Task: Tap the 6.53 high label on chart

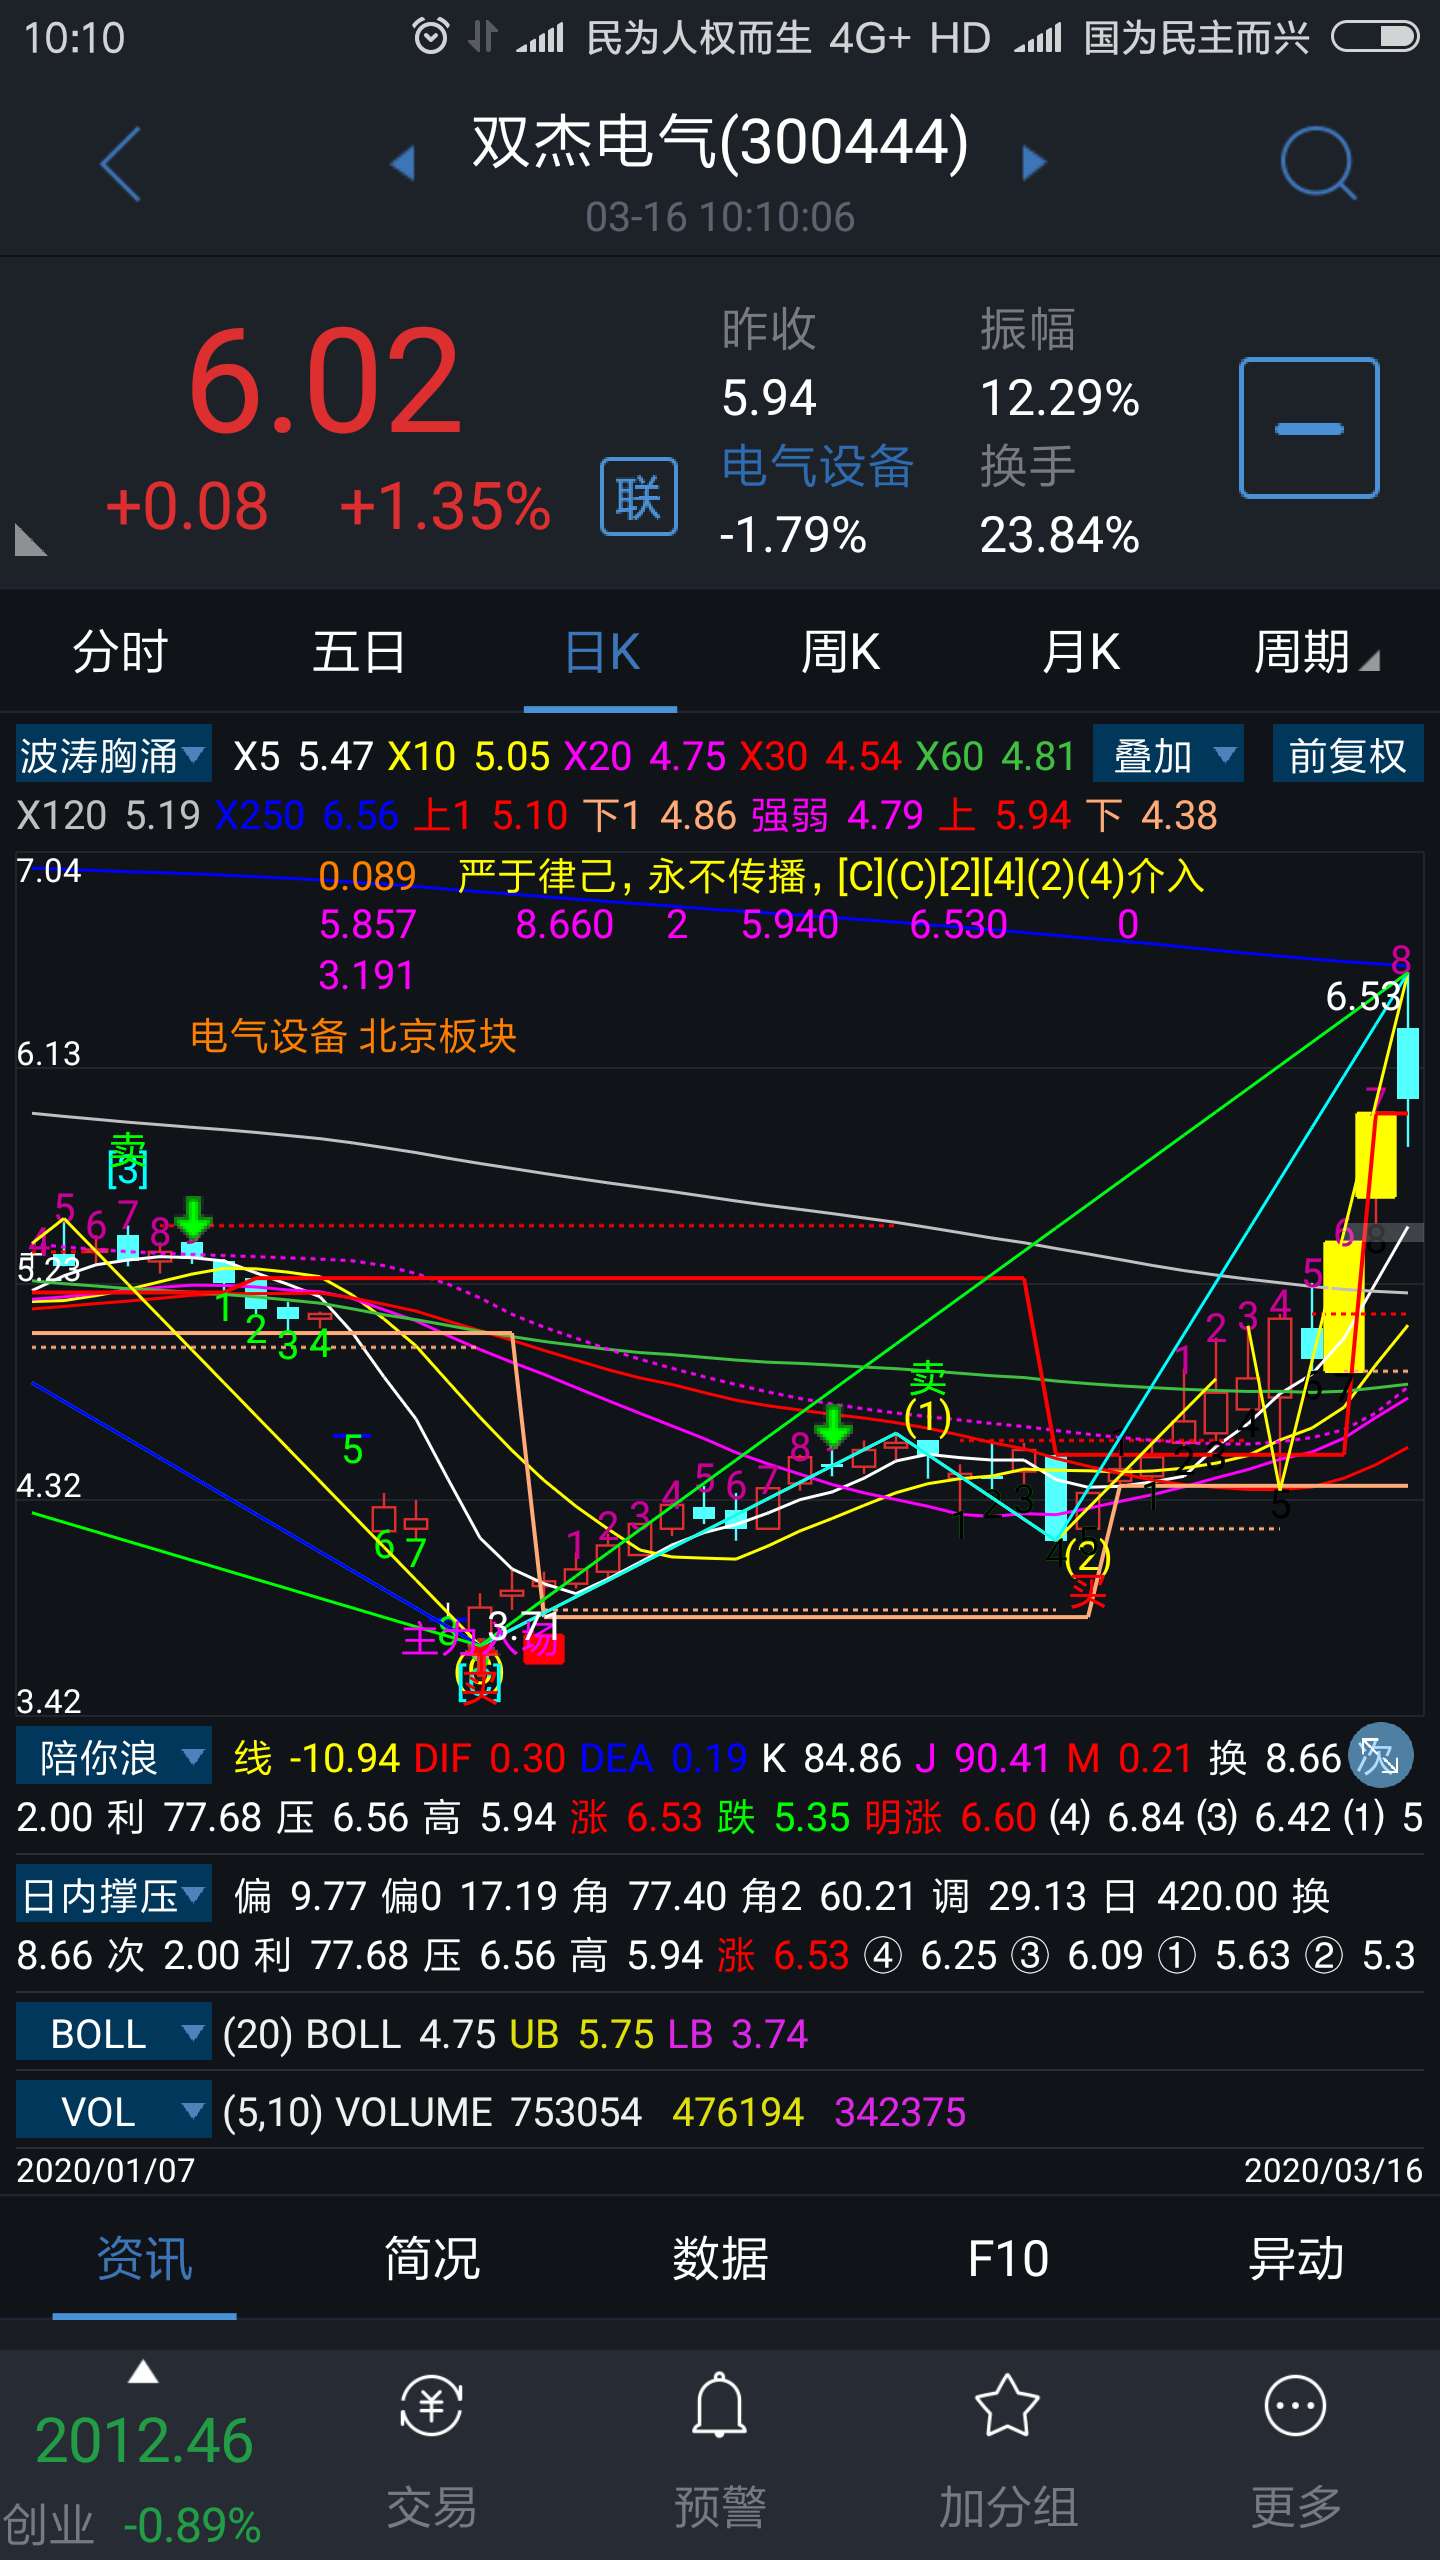Action: tap(1362, 996)
